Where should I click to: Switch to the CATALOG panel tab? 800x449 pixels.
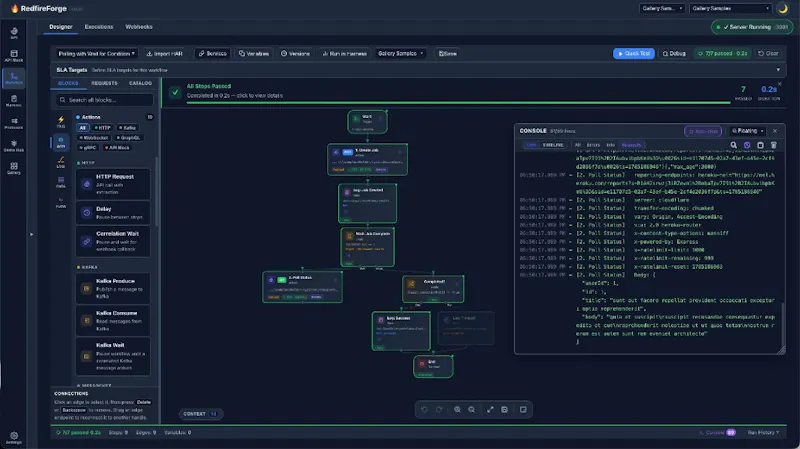[140, 83]
